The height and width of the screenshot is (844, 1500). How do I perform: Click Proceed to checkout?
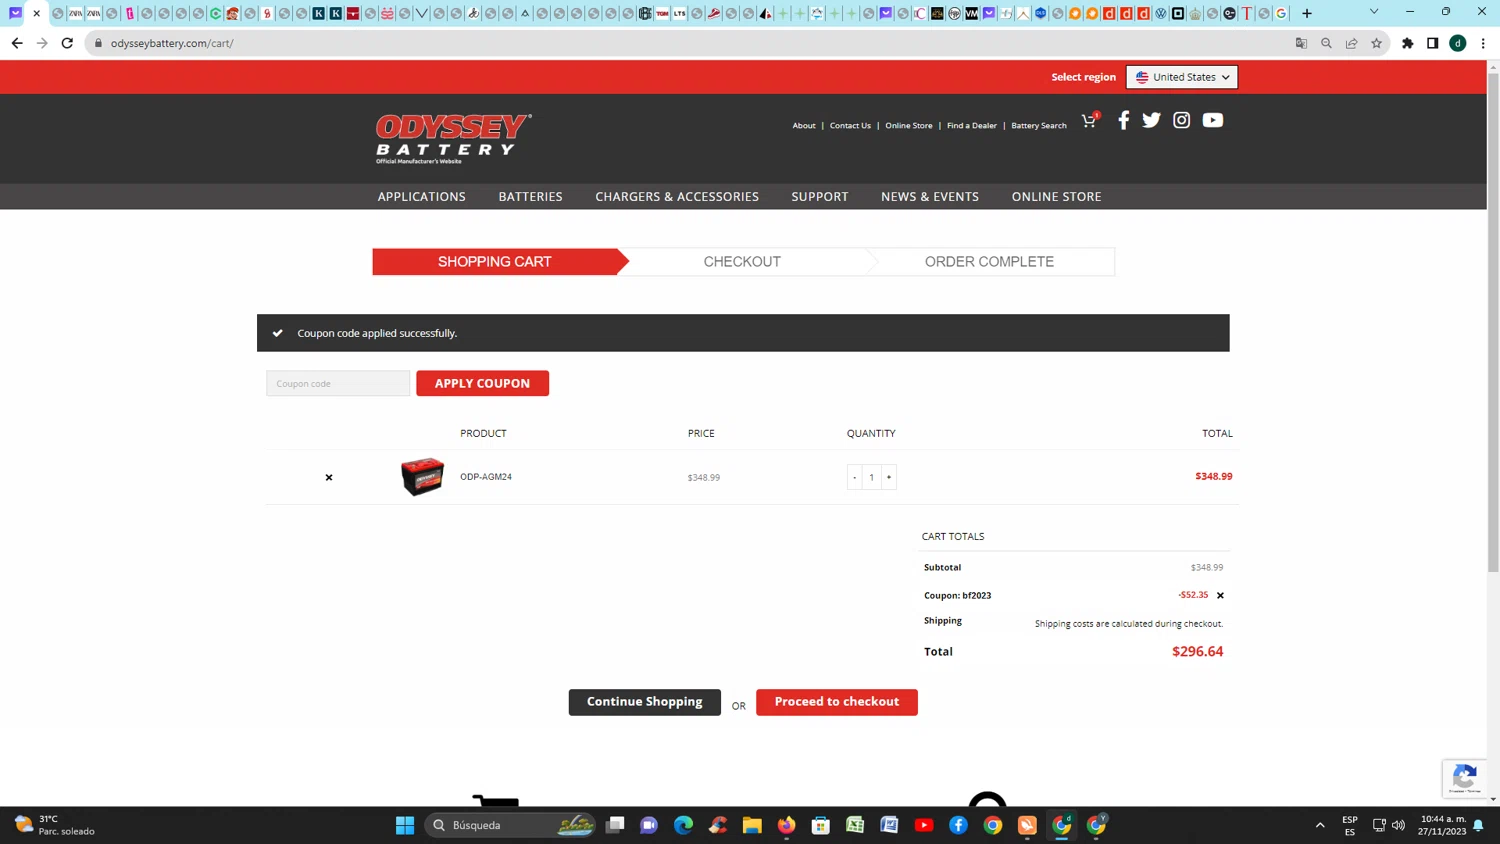point(836,702)
